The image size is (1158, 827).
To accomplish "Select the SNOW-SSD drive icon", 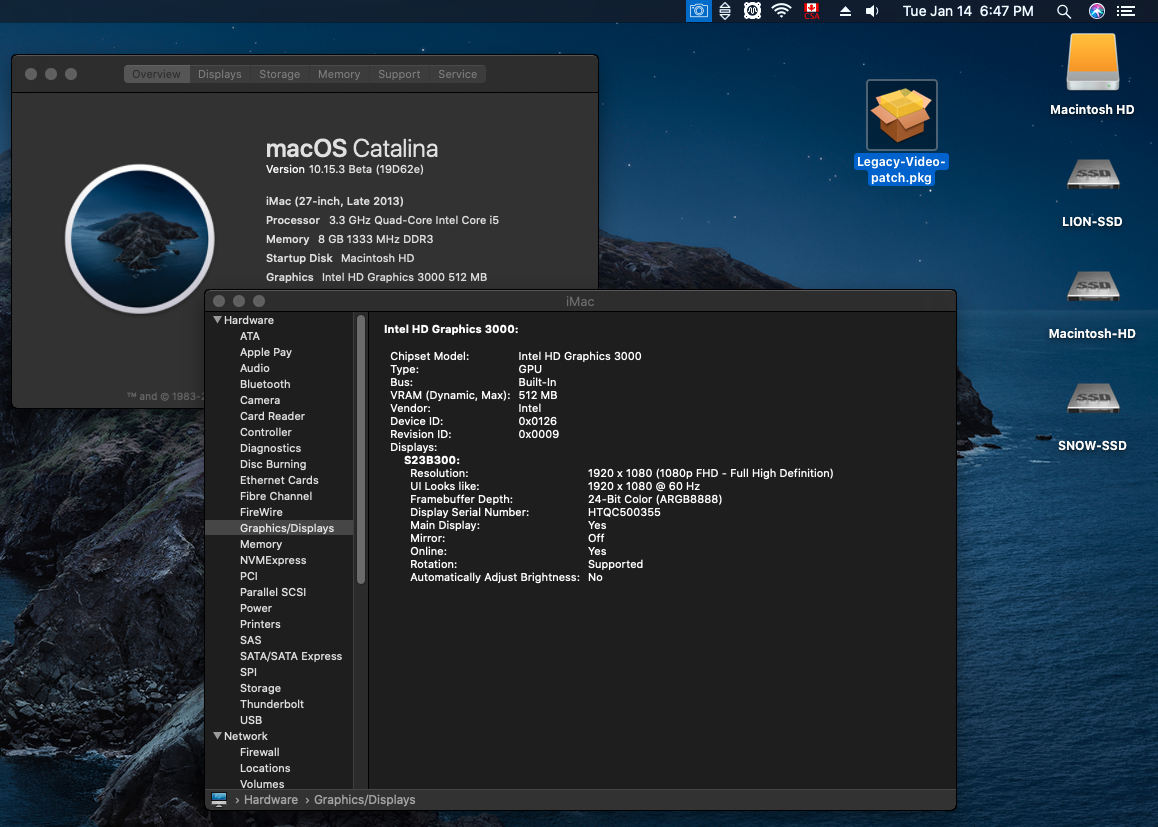I will pos(1093,399).
